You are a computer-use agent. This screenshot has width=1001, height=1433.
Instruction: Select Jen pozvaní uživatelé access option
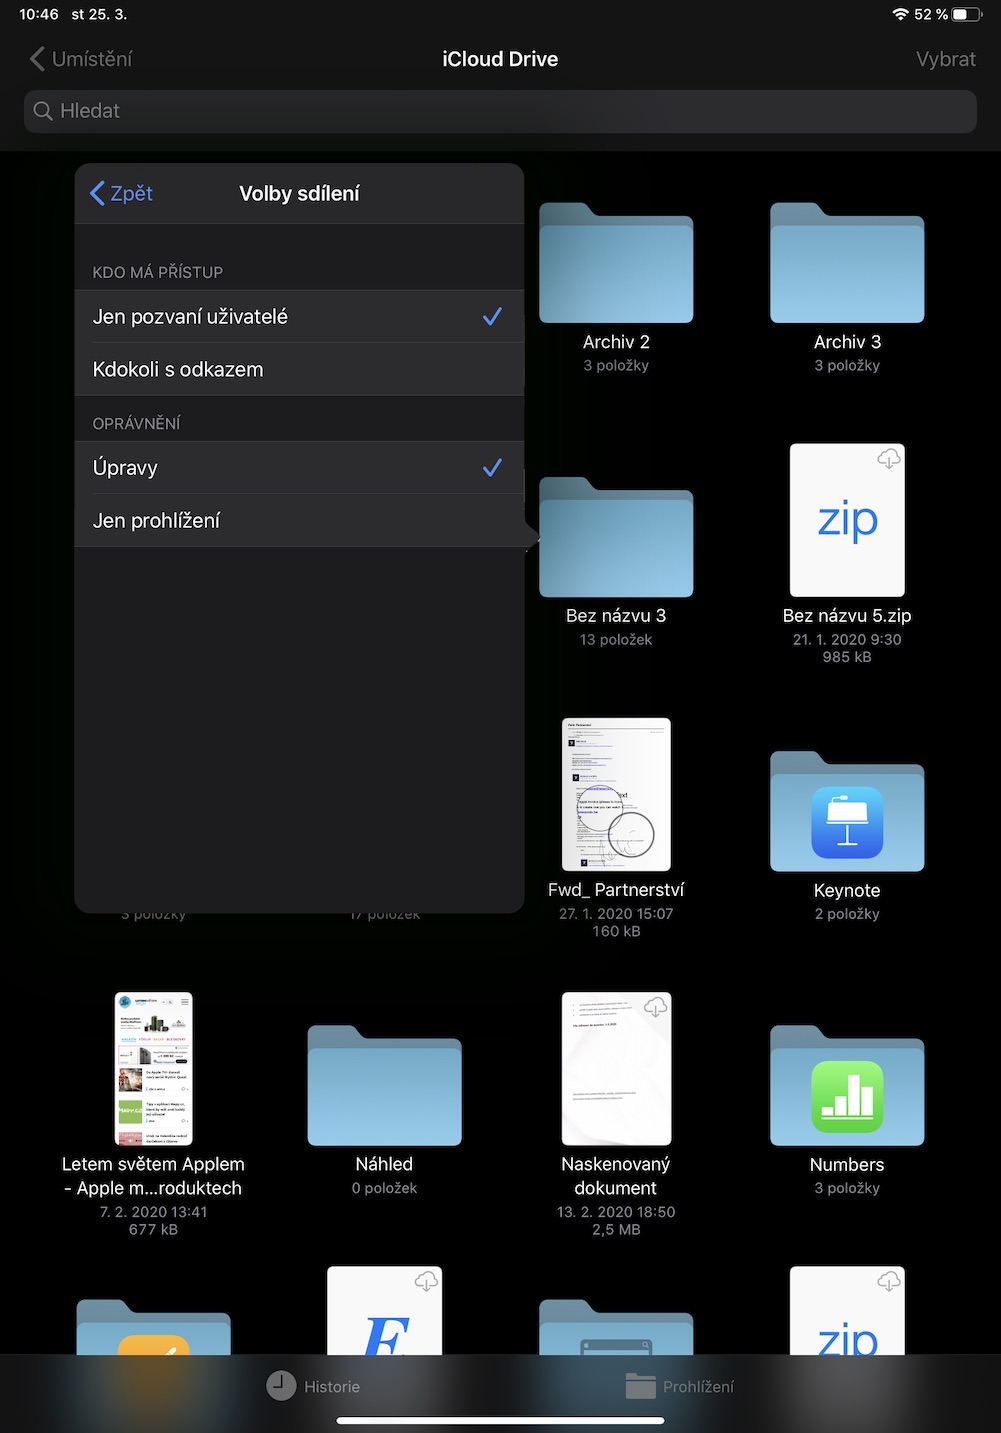tap(299, 317)
